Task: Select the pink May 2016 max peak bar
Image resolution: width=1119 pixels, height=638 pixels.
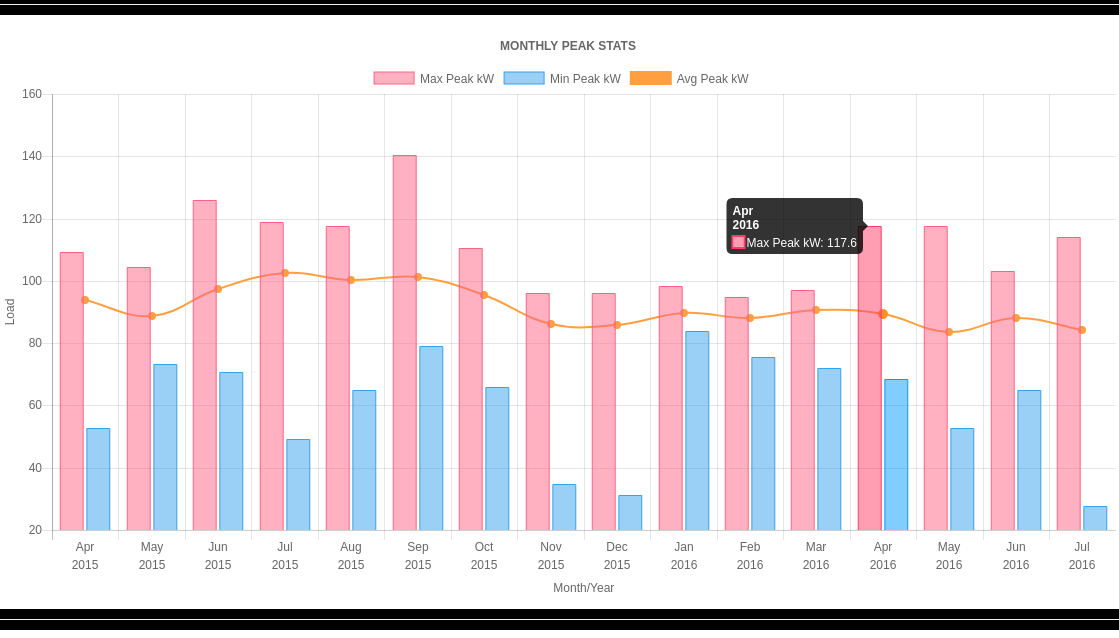Action: coord(936,378)
